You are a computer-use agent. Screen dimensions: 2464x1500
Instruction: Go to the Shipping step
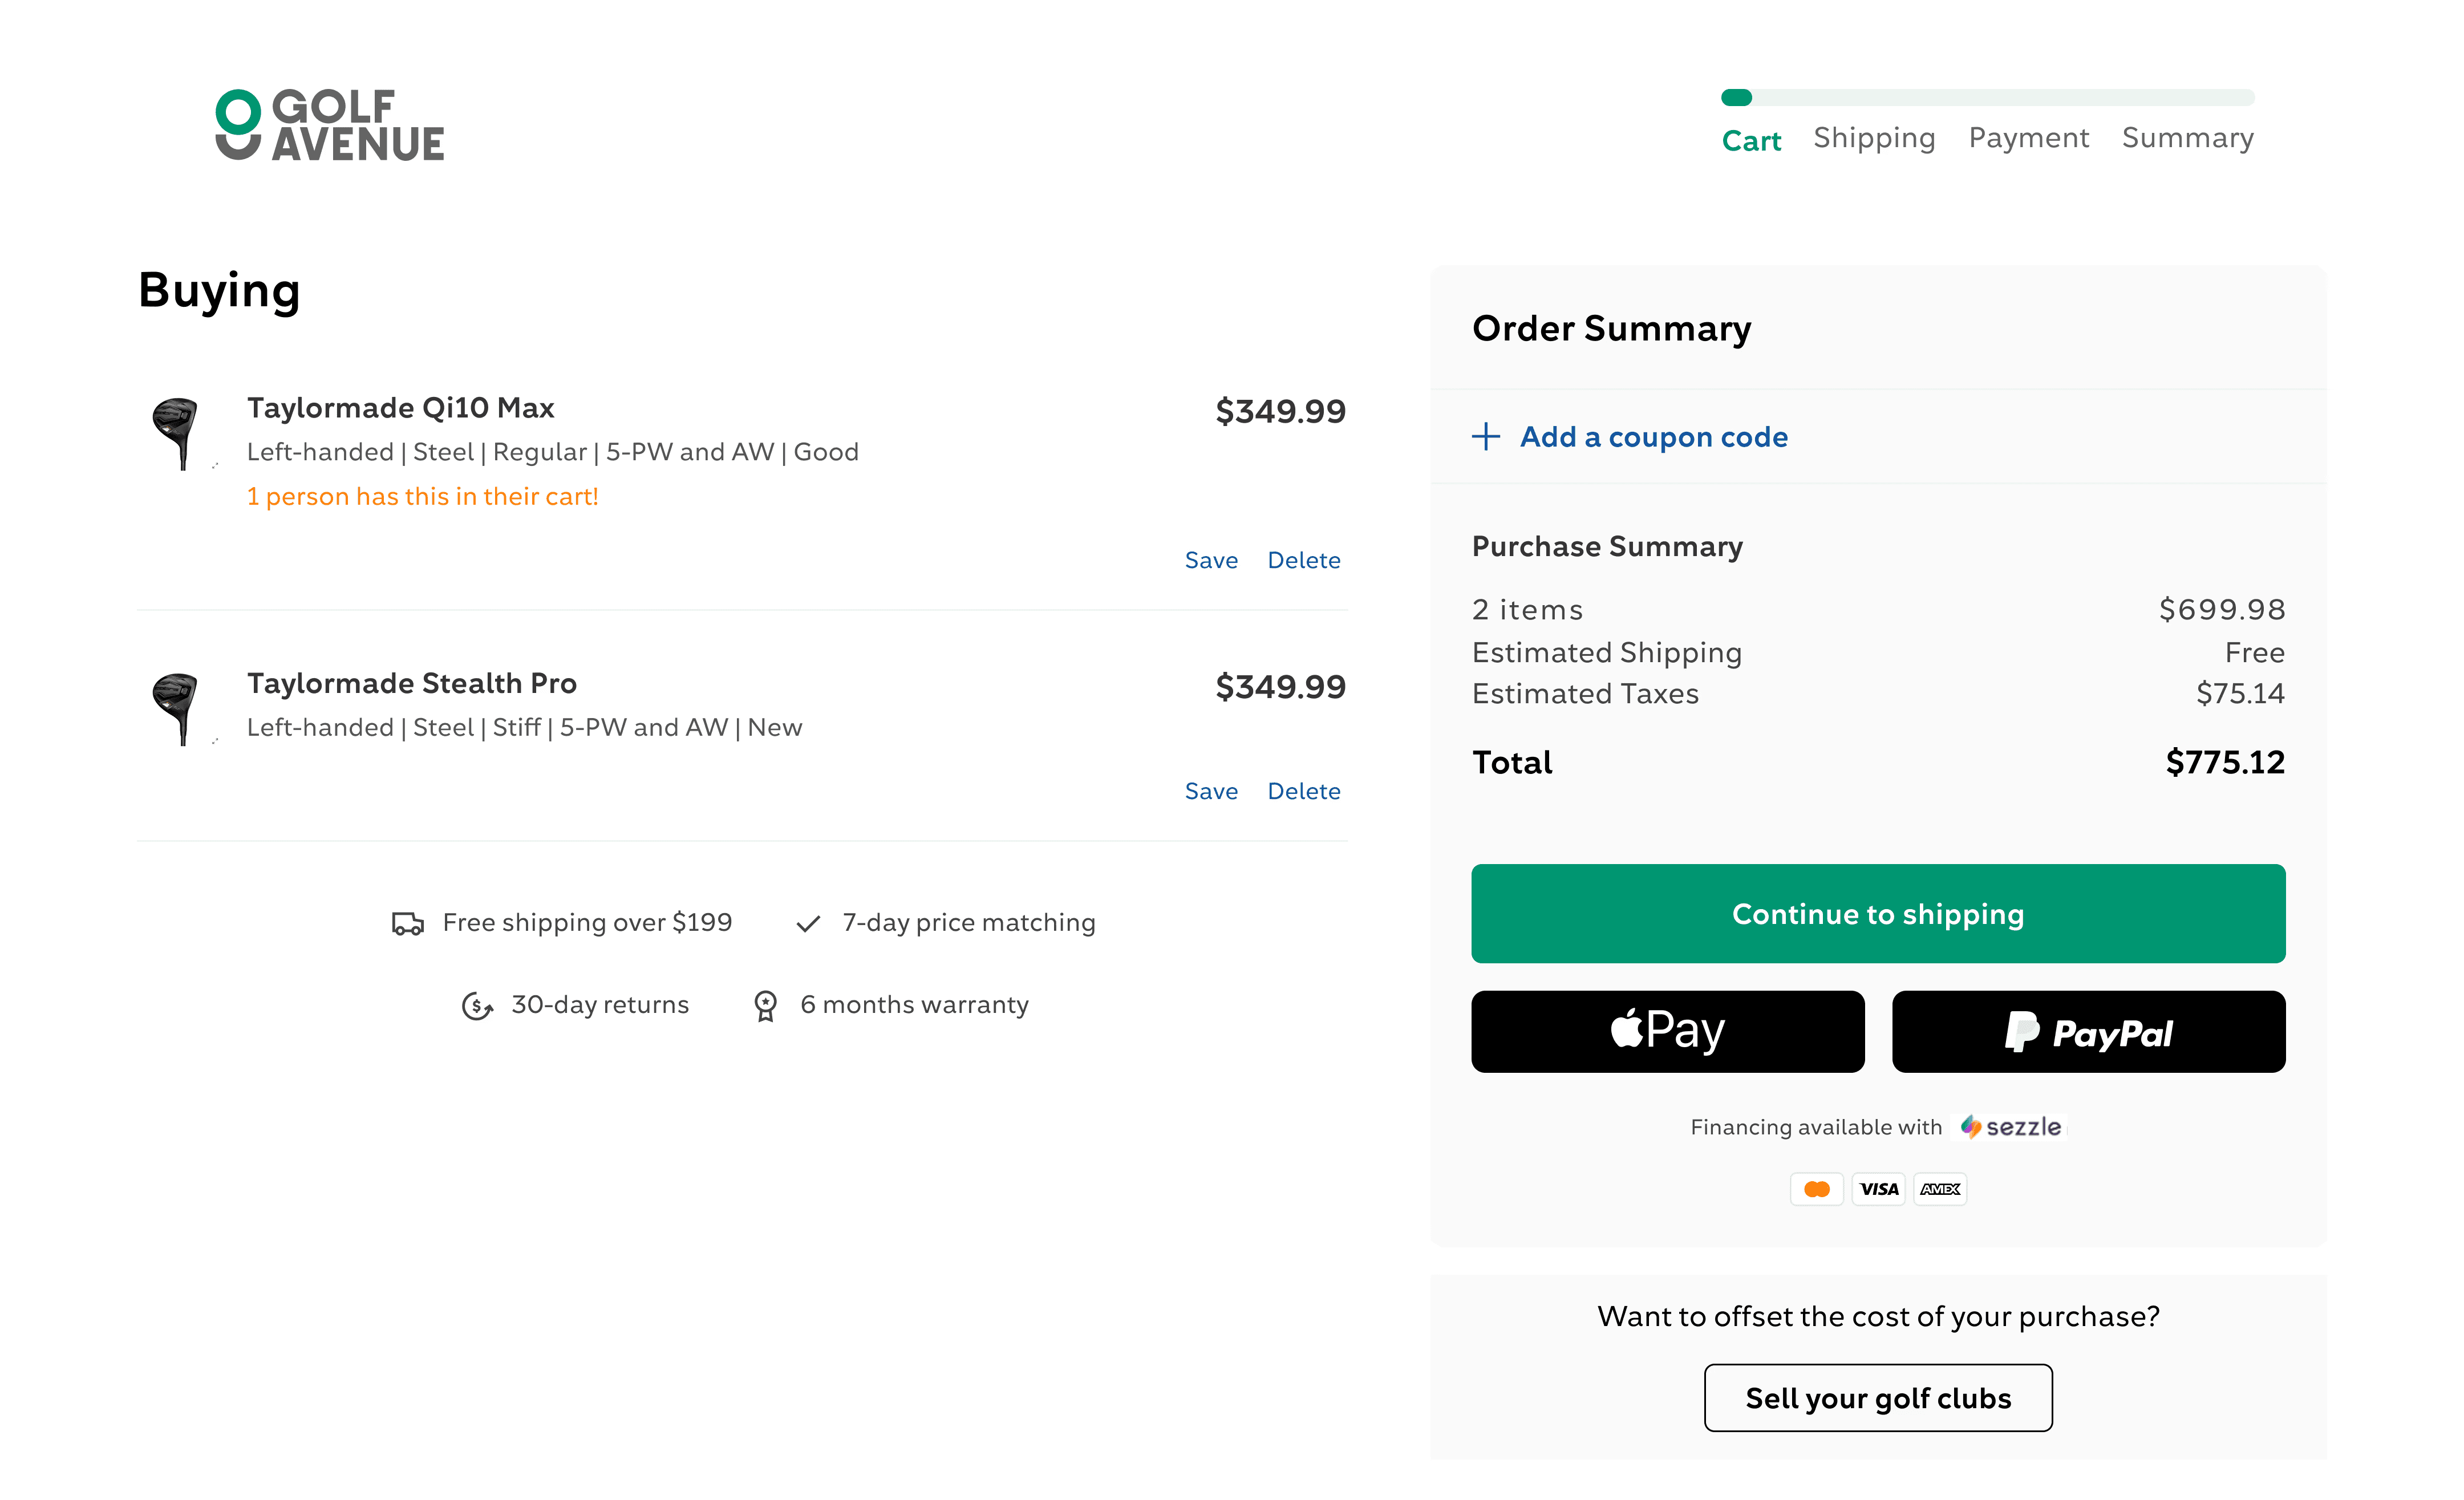(x=1874, y=138)
